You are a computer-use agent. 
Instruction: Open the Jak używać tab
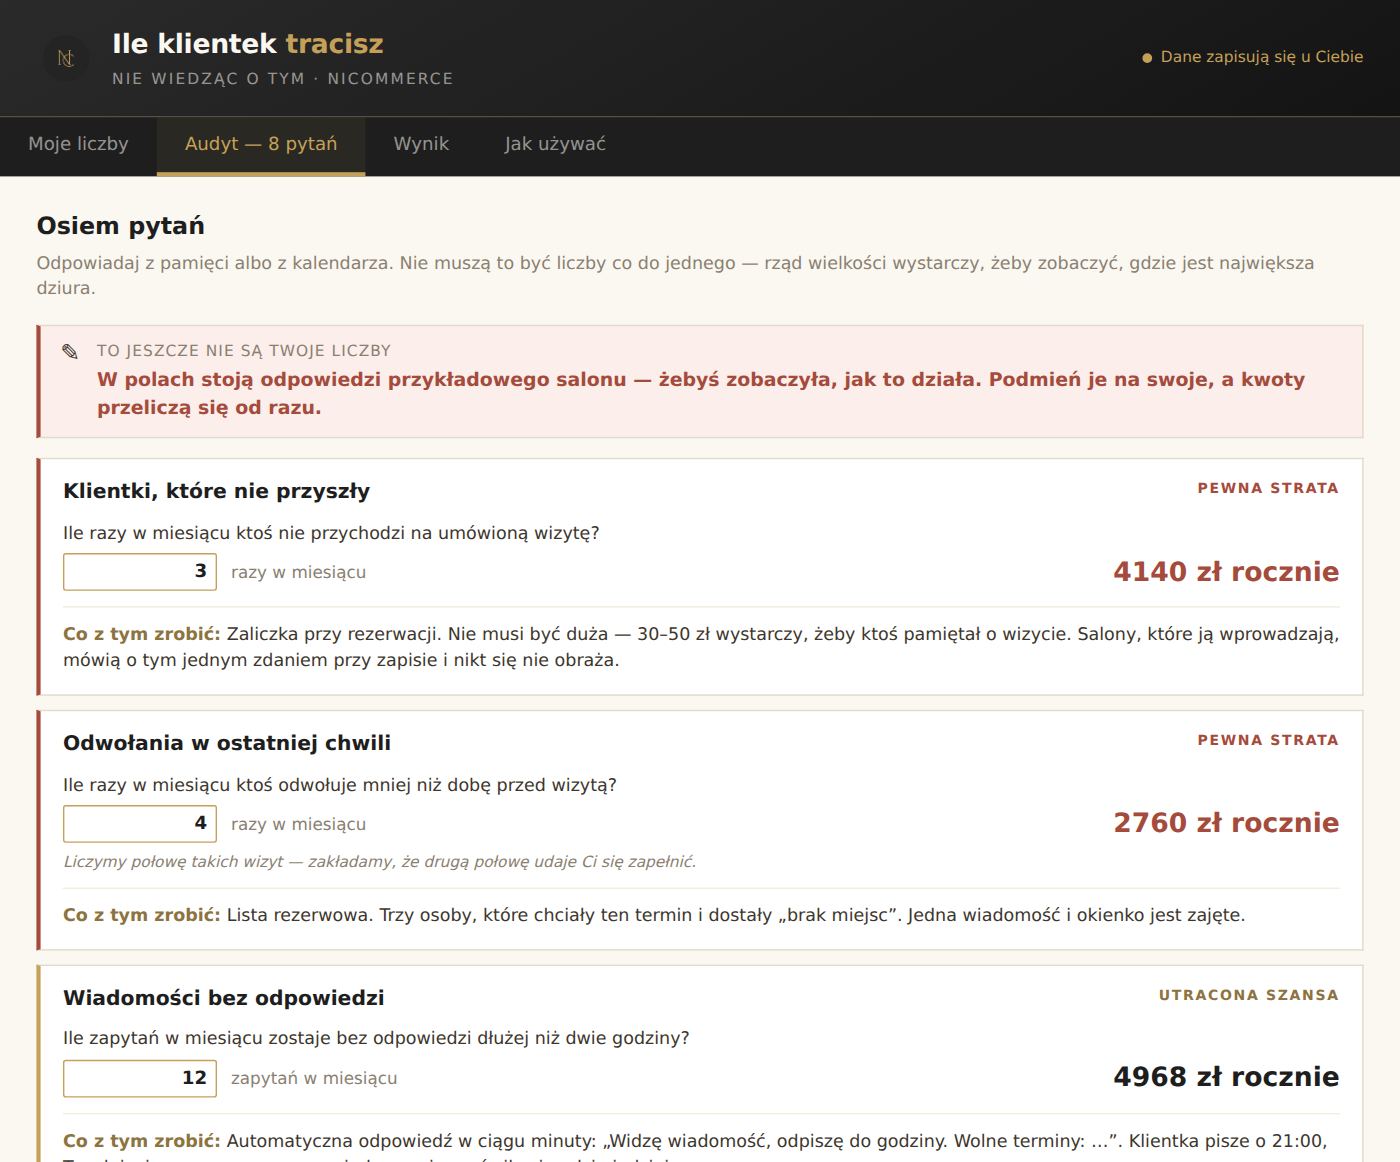[555, 144]
